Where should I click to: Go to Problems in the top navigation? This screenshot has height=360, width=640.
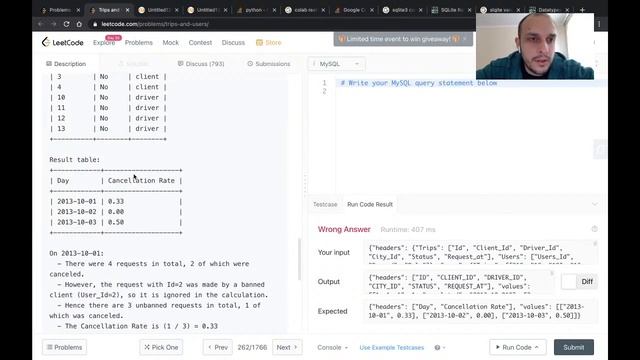coord(139,42)
